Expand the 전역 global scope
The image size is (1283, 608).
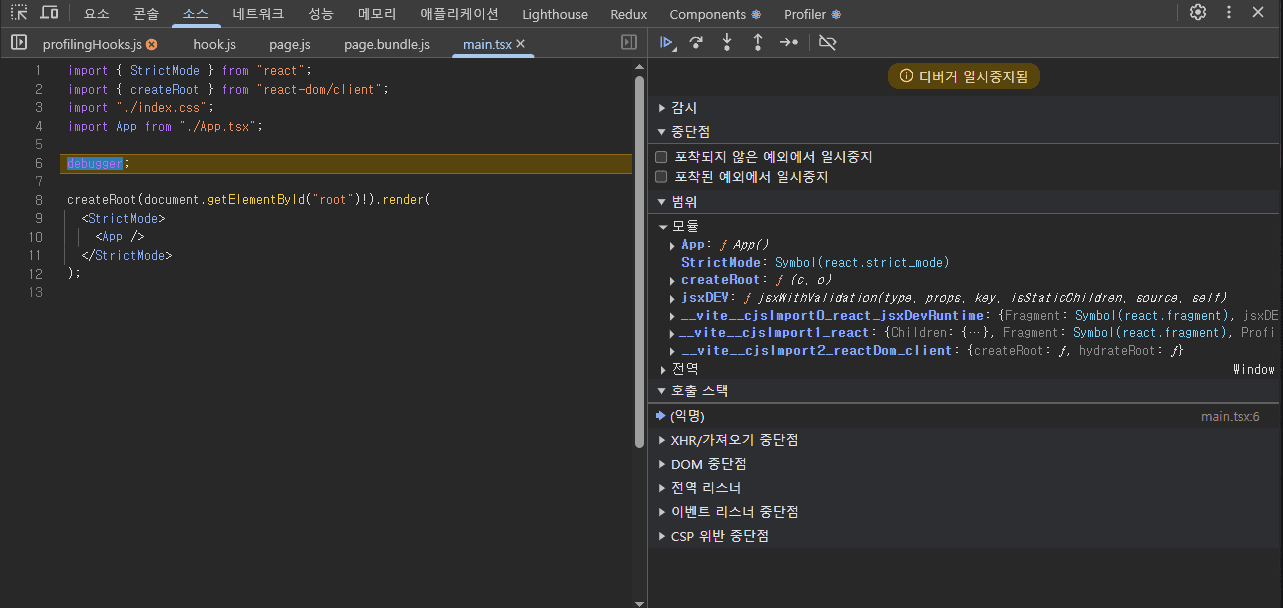point(684,369)
